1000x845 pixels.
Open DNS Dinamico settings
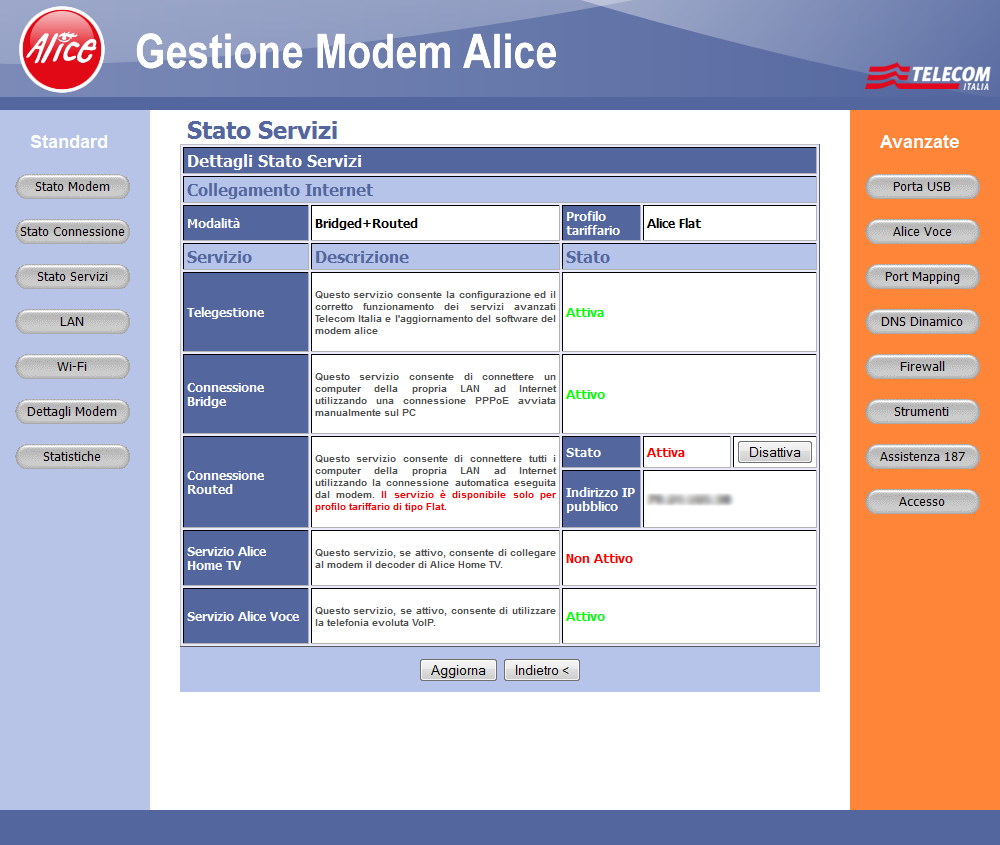[x=922, y=322]
